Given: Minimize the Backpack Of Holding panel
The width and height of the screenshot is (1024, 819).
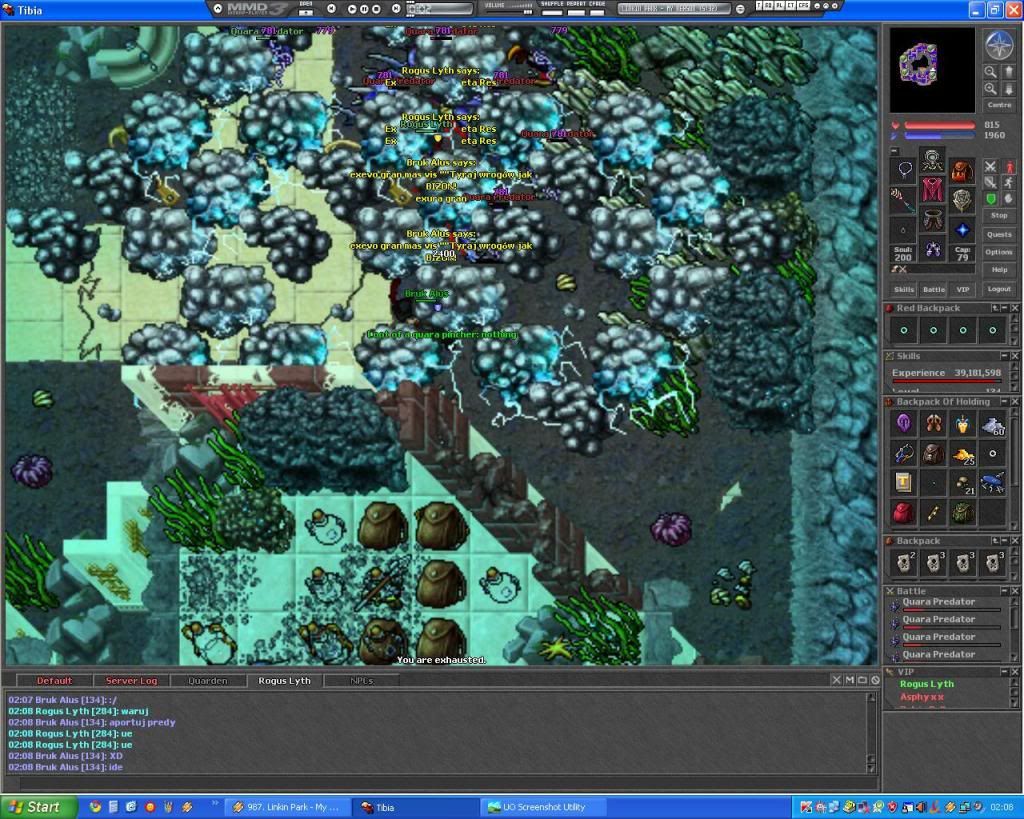Looking at the screenshot, I should pos(1004,402).
